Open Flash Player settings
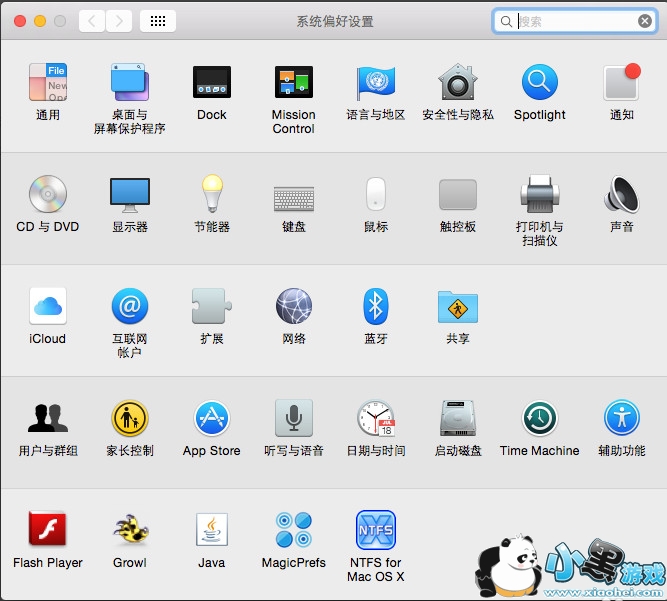The height and width of the screenshot is (601, 667). 47,530
